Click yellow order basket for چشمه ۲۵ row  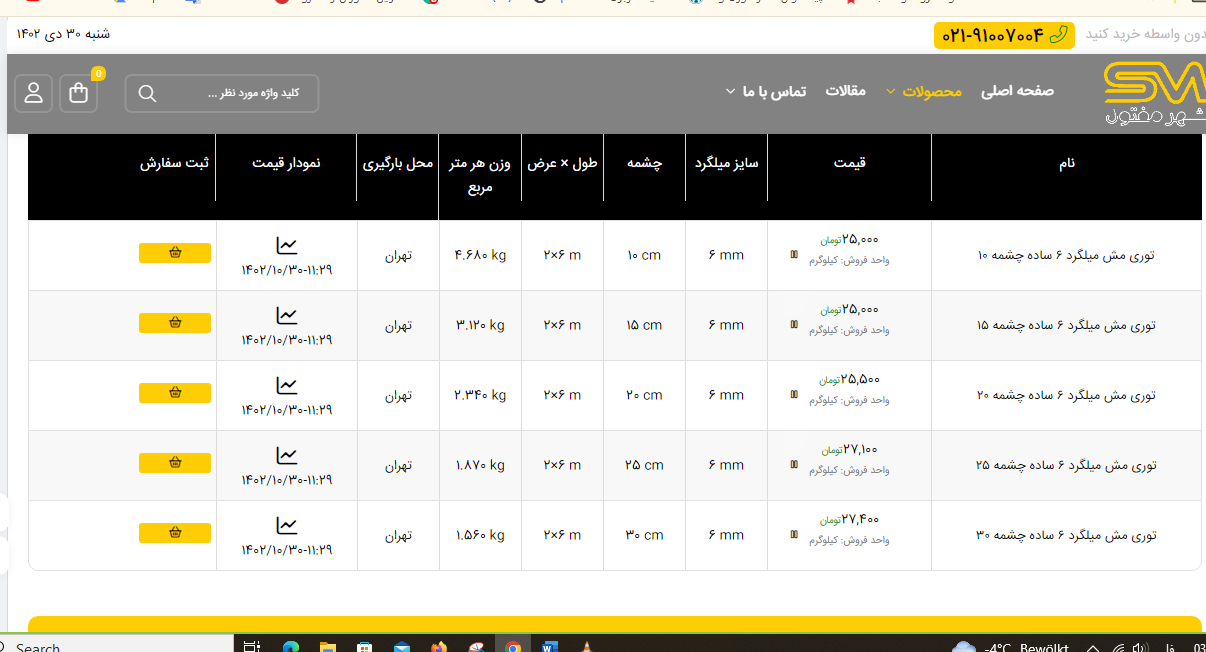point(175,463)
